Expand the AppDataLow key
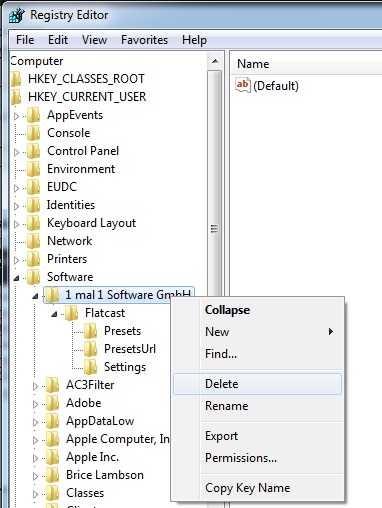The width and height of the screenshot is (382, 508). coord(35,422)
